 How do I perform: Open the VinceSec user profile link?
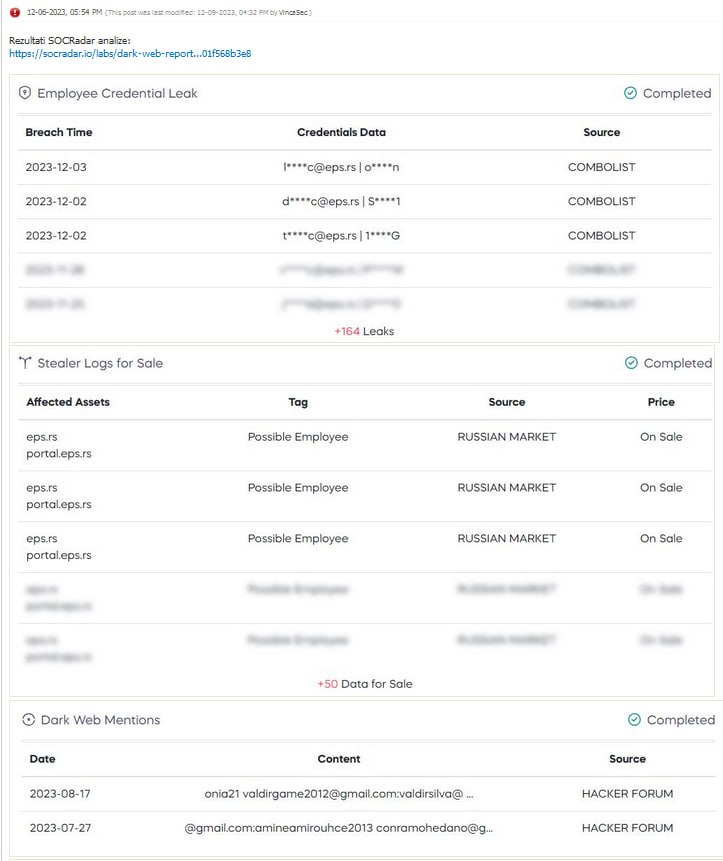point(295,12)
